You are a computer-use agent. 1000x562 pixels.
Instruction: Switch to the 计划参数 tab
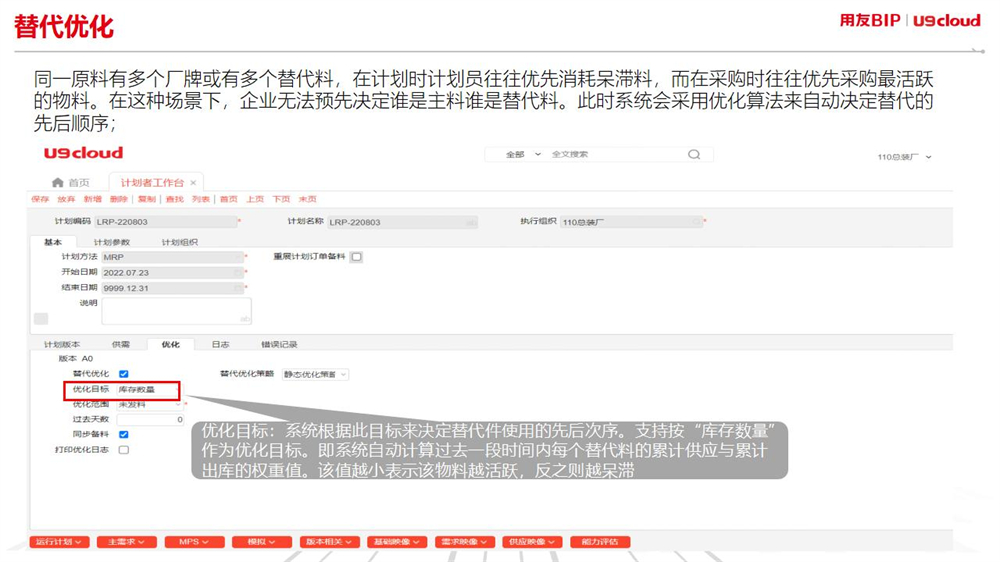click(112, 242)
